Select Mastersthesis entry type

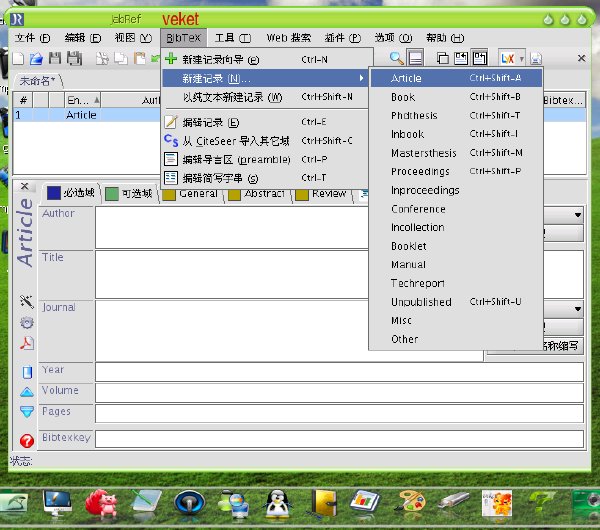[456, 153]
